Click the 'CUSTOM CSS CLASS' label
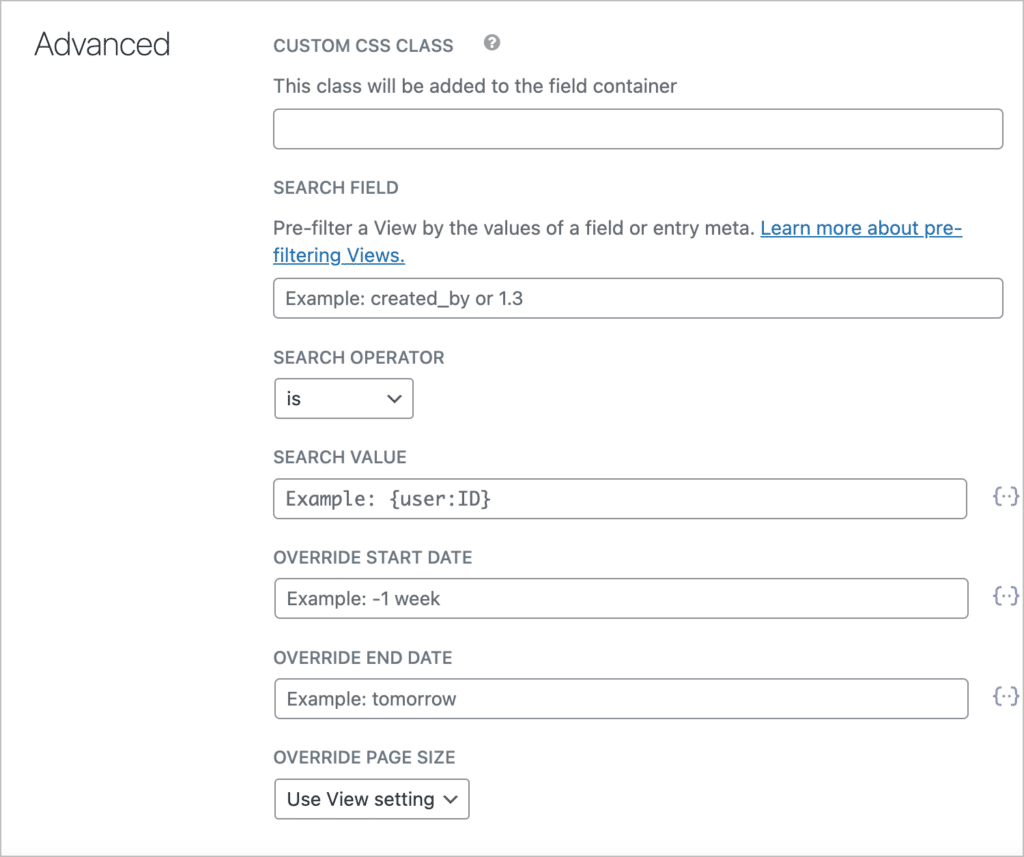1024x857 pixels. 363,46
